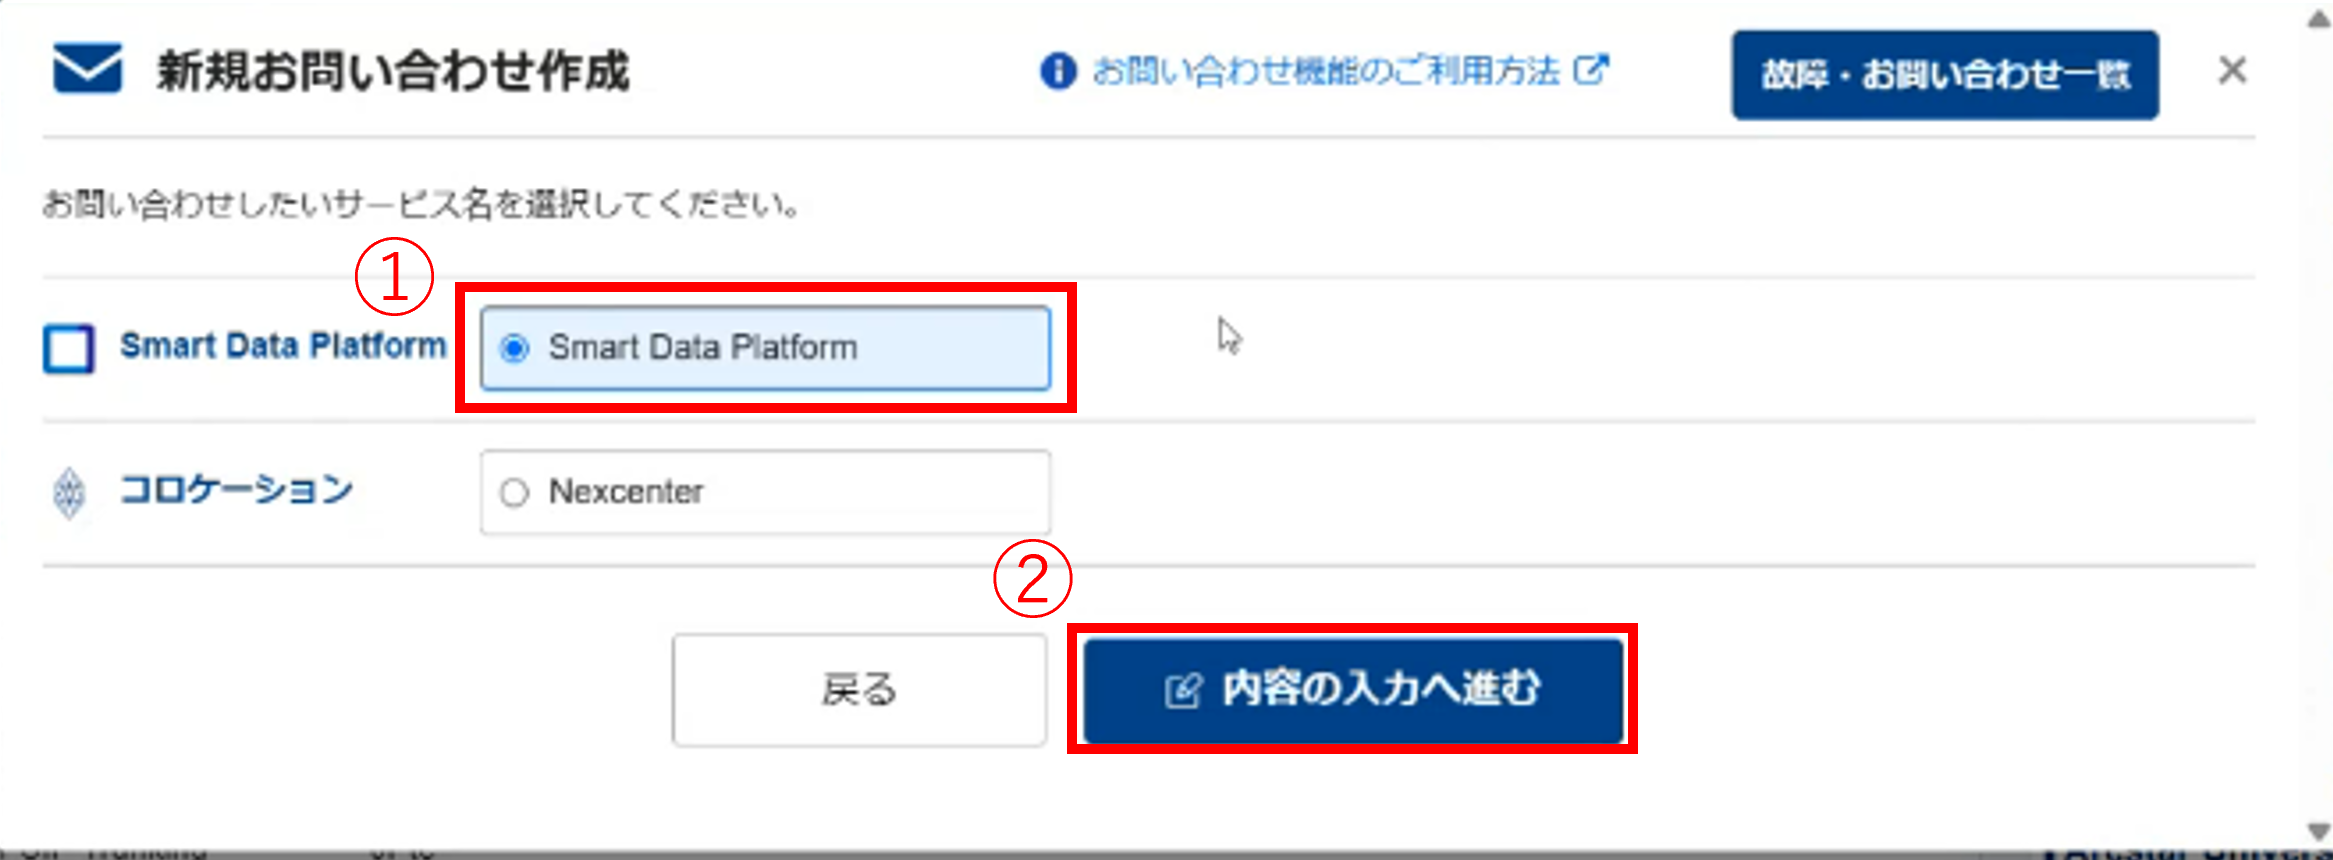This screenshot has width=2333, height=860.
Task: Click the お問い合わせしたいサービス名 instruction text
Action: click(420, 205)
